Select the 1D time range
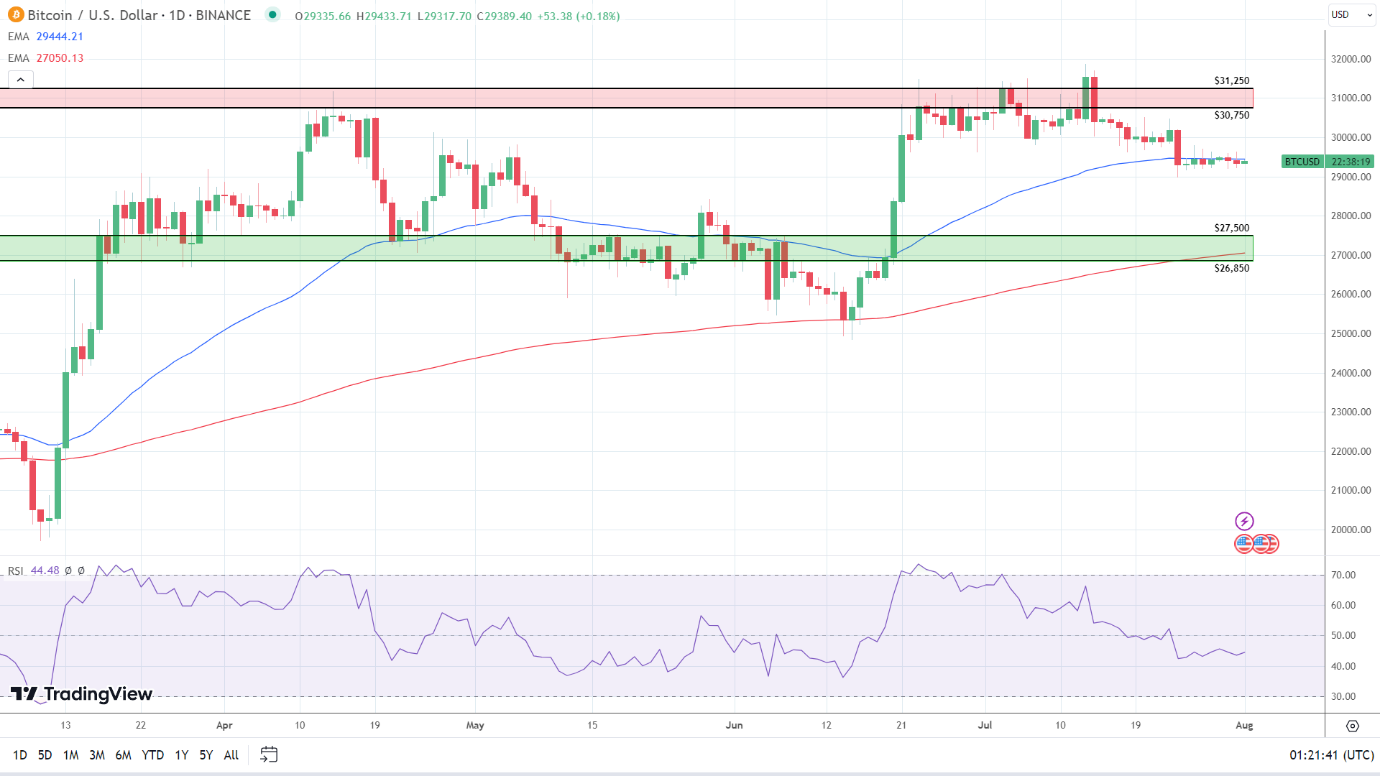 click(19, 755)
